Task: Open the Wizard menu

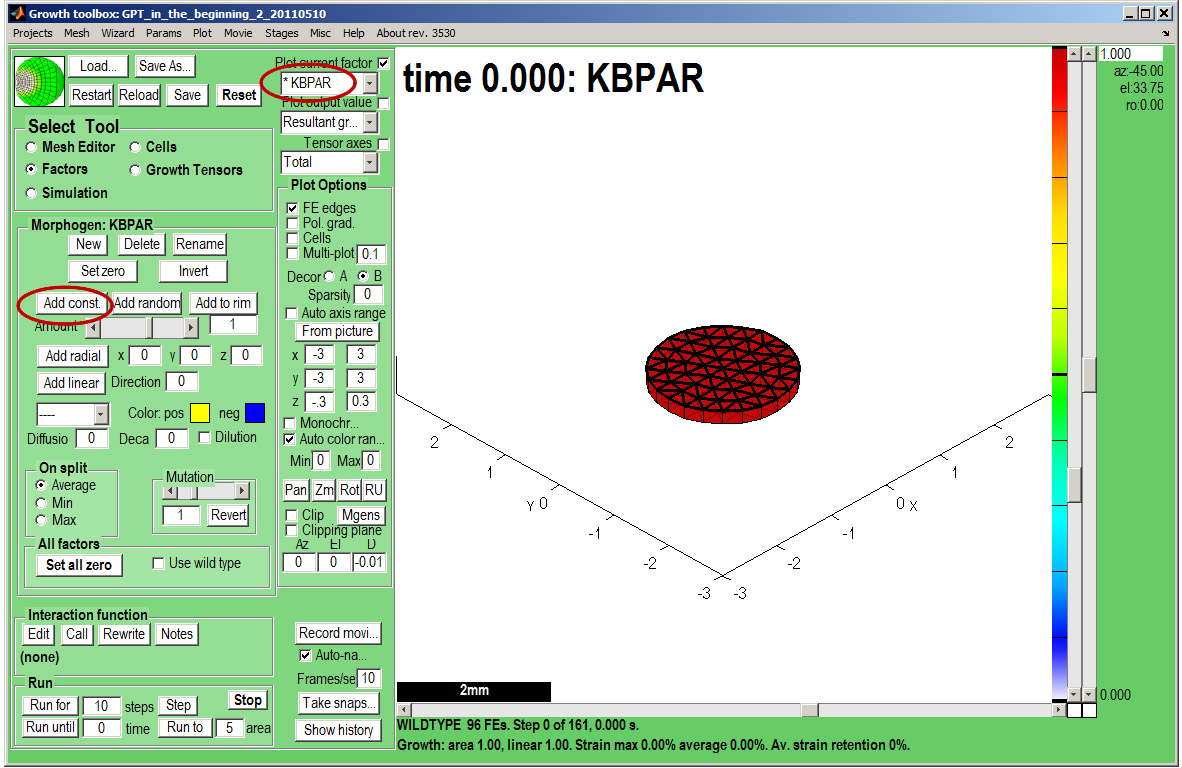Action: click(x=117, y=33)
